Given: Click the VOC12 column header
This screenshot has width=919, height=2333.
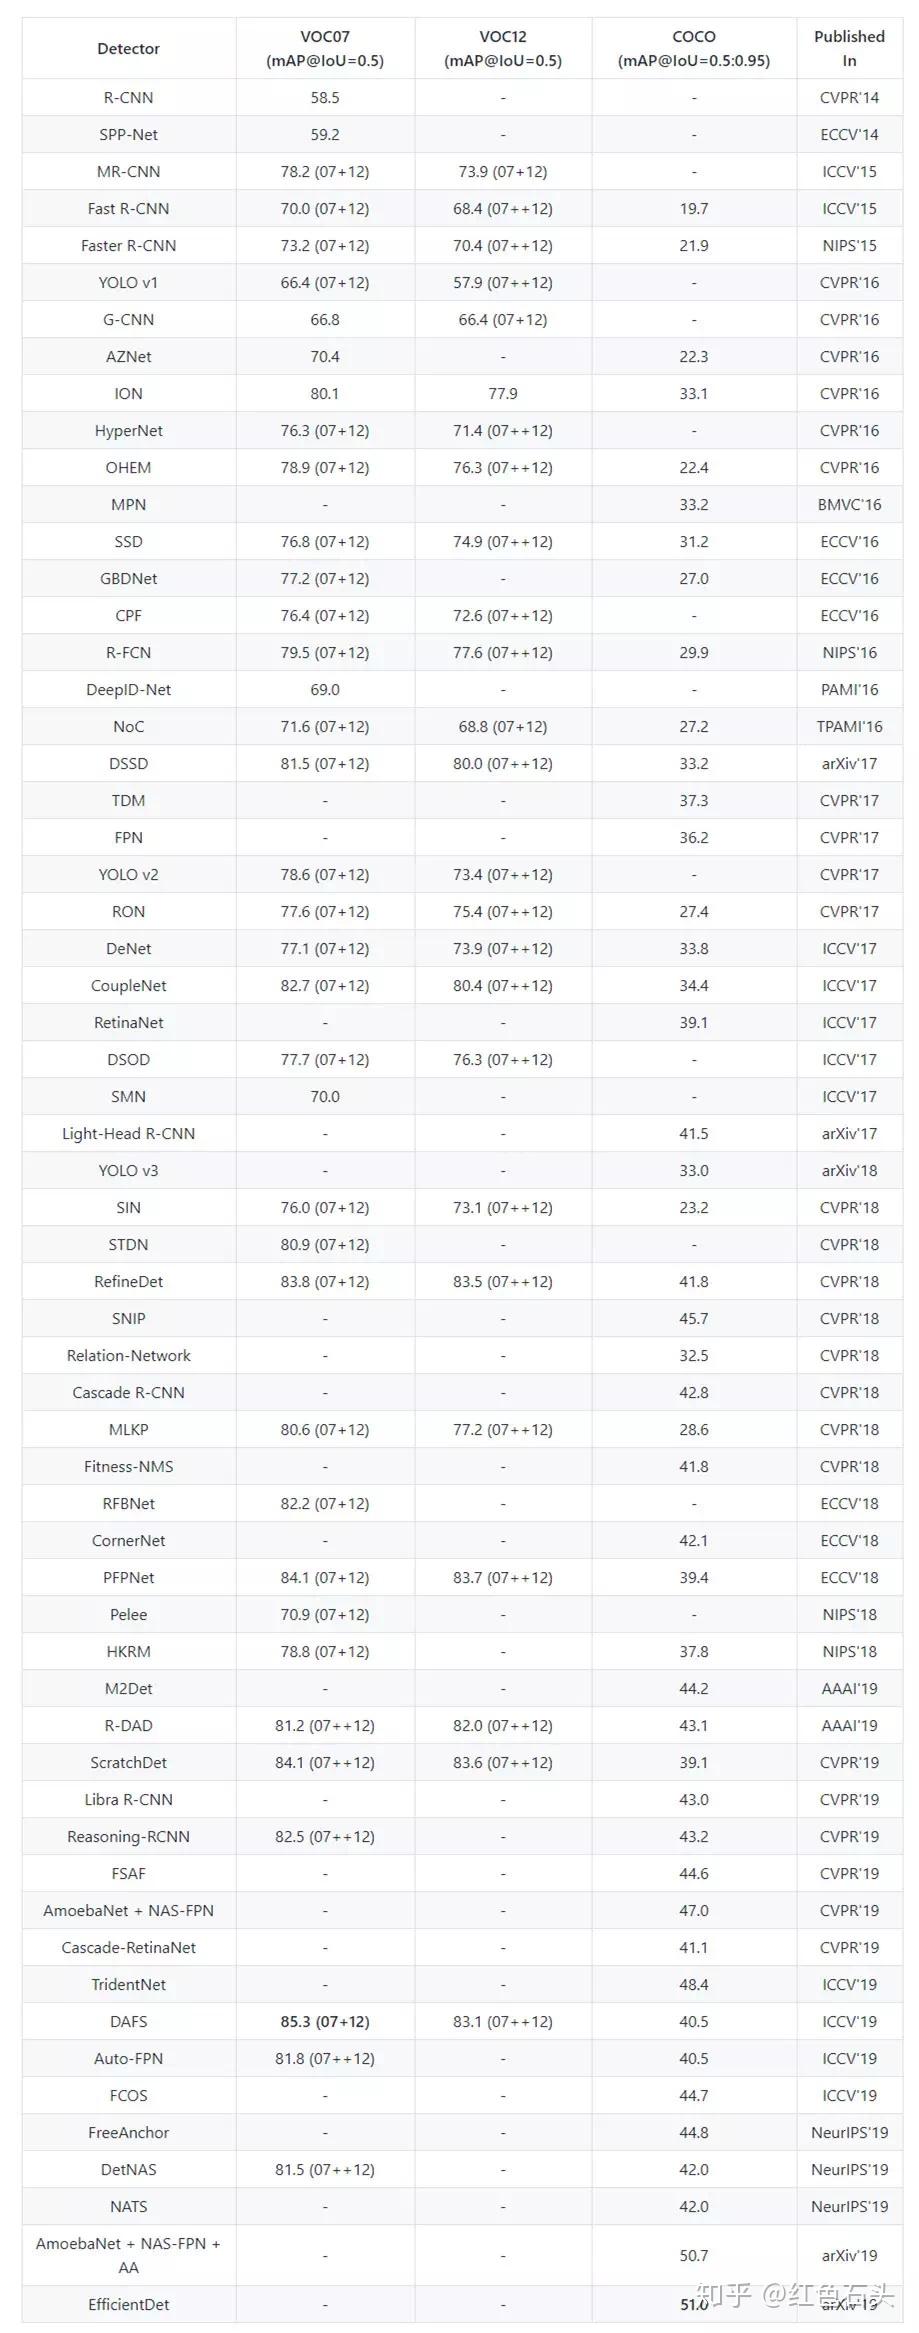Looking at the screenshot, I should [502, 48].
